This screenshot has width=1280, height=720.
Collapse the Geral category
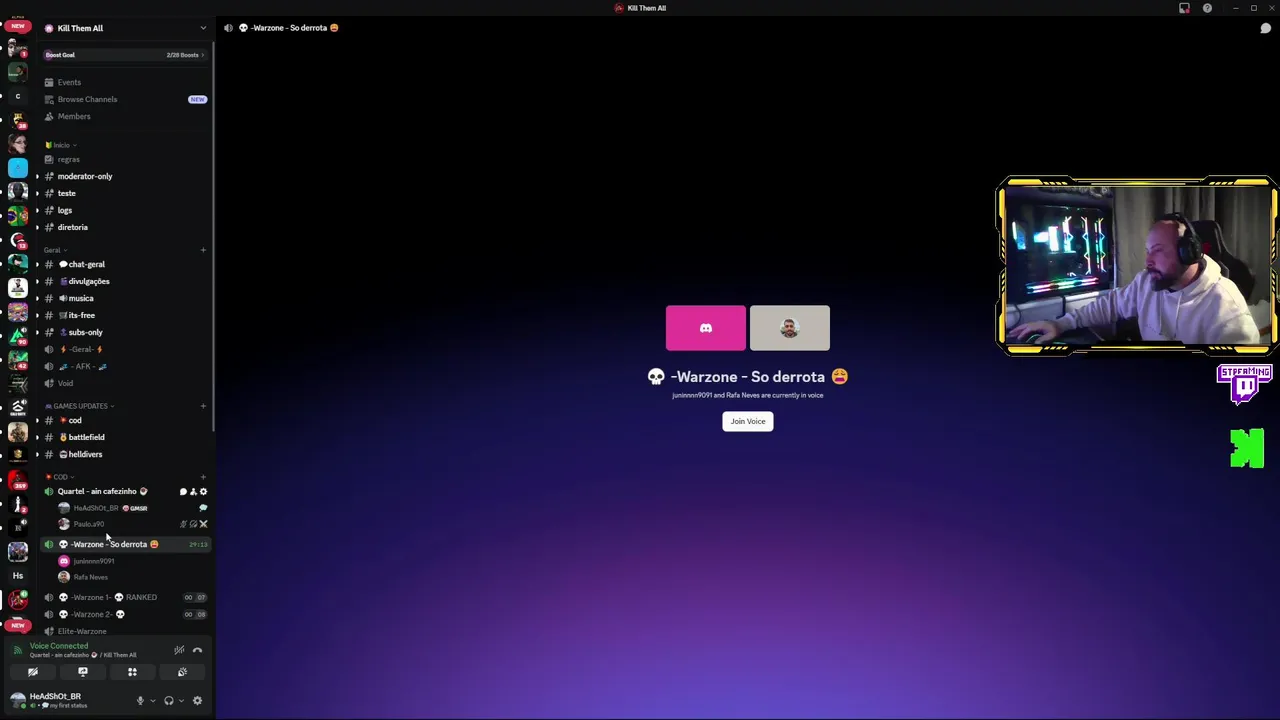click(x=55, y=250)
